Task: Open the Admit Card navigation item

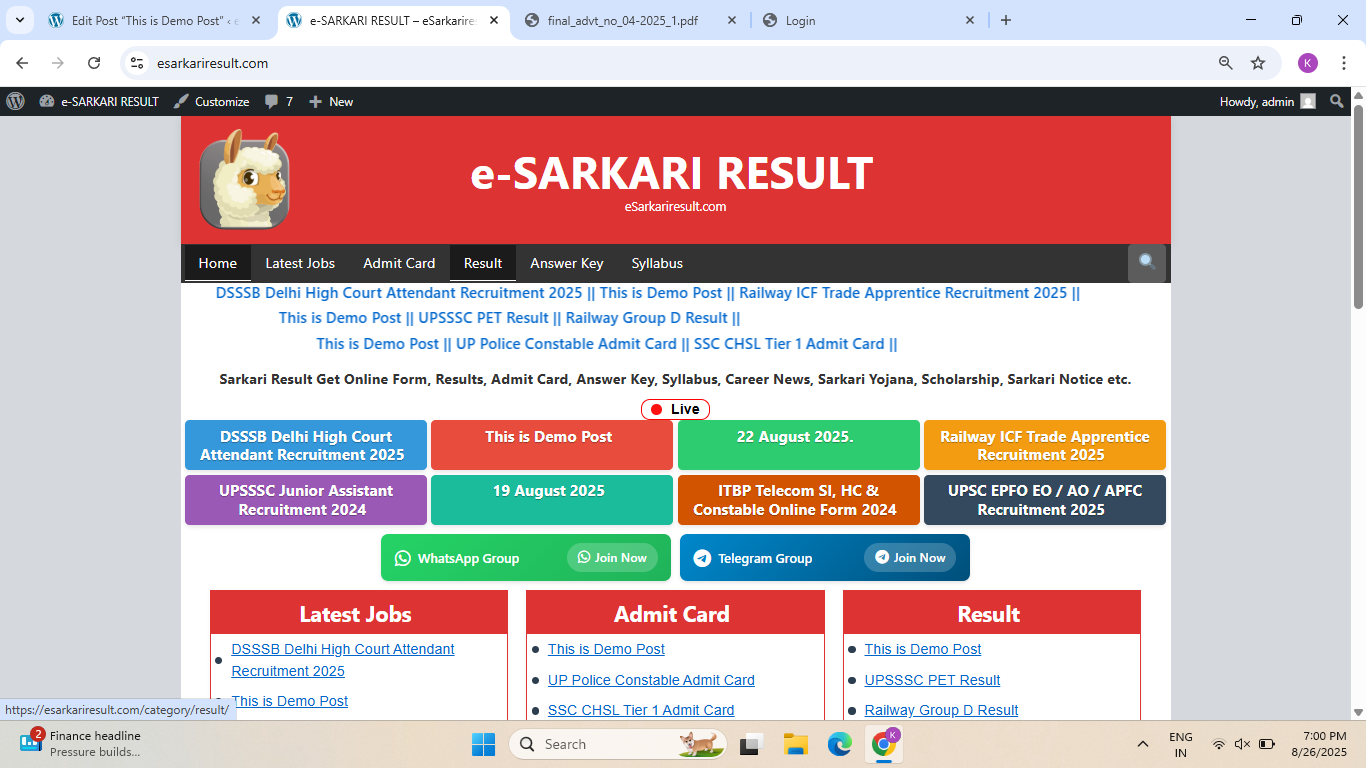Action: pyautogui.click(x=399, y=263)
